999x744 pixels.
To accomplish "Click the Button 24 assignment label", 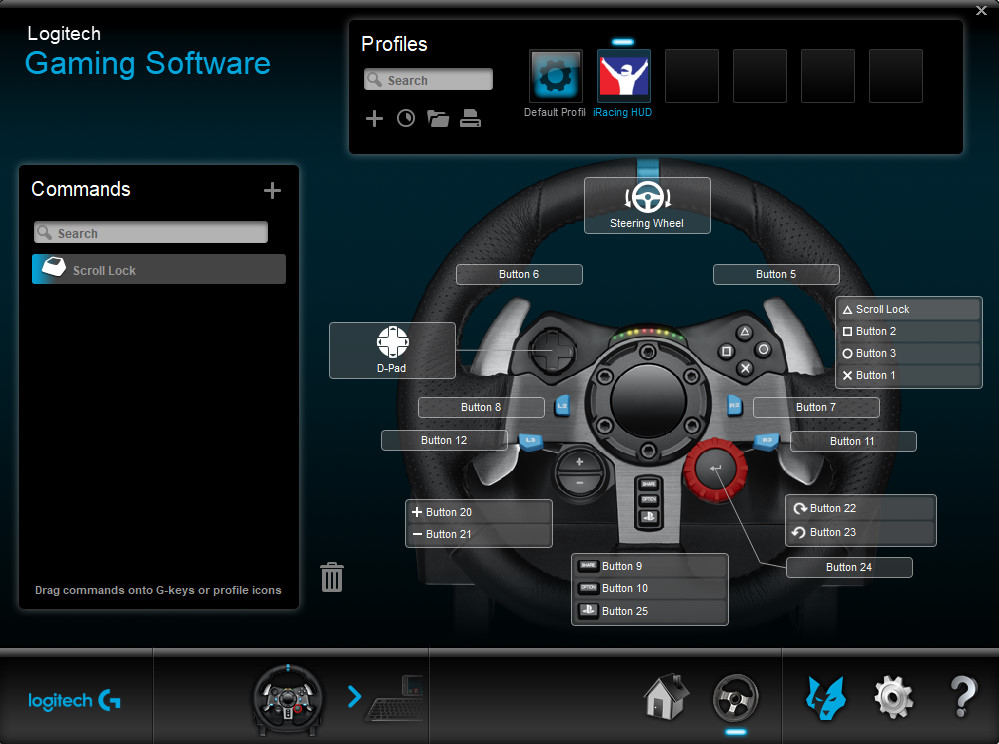I will (849, 567).
